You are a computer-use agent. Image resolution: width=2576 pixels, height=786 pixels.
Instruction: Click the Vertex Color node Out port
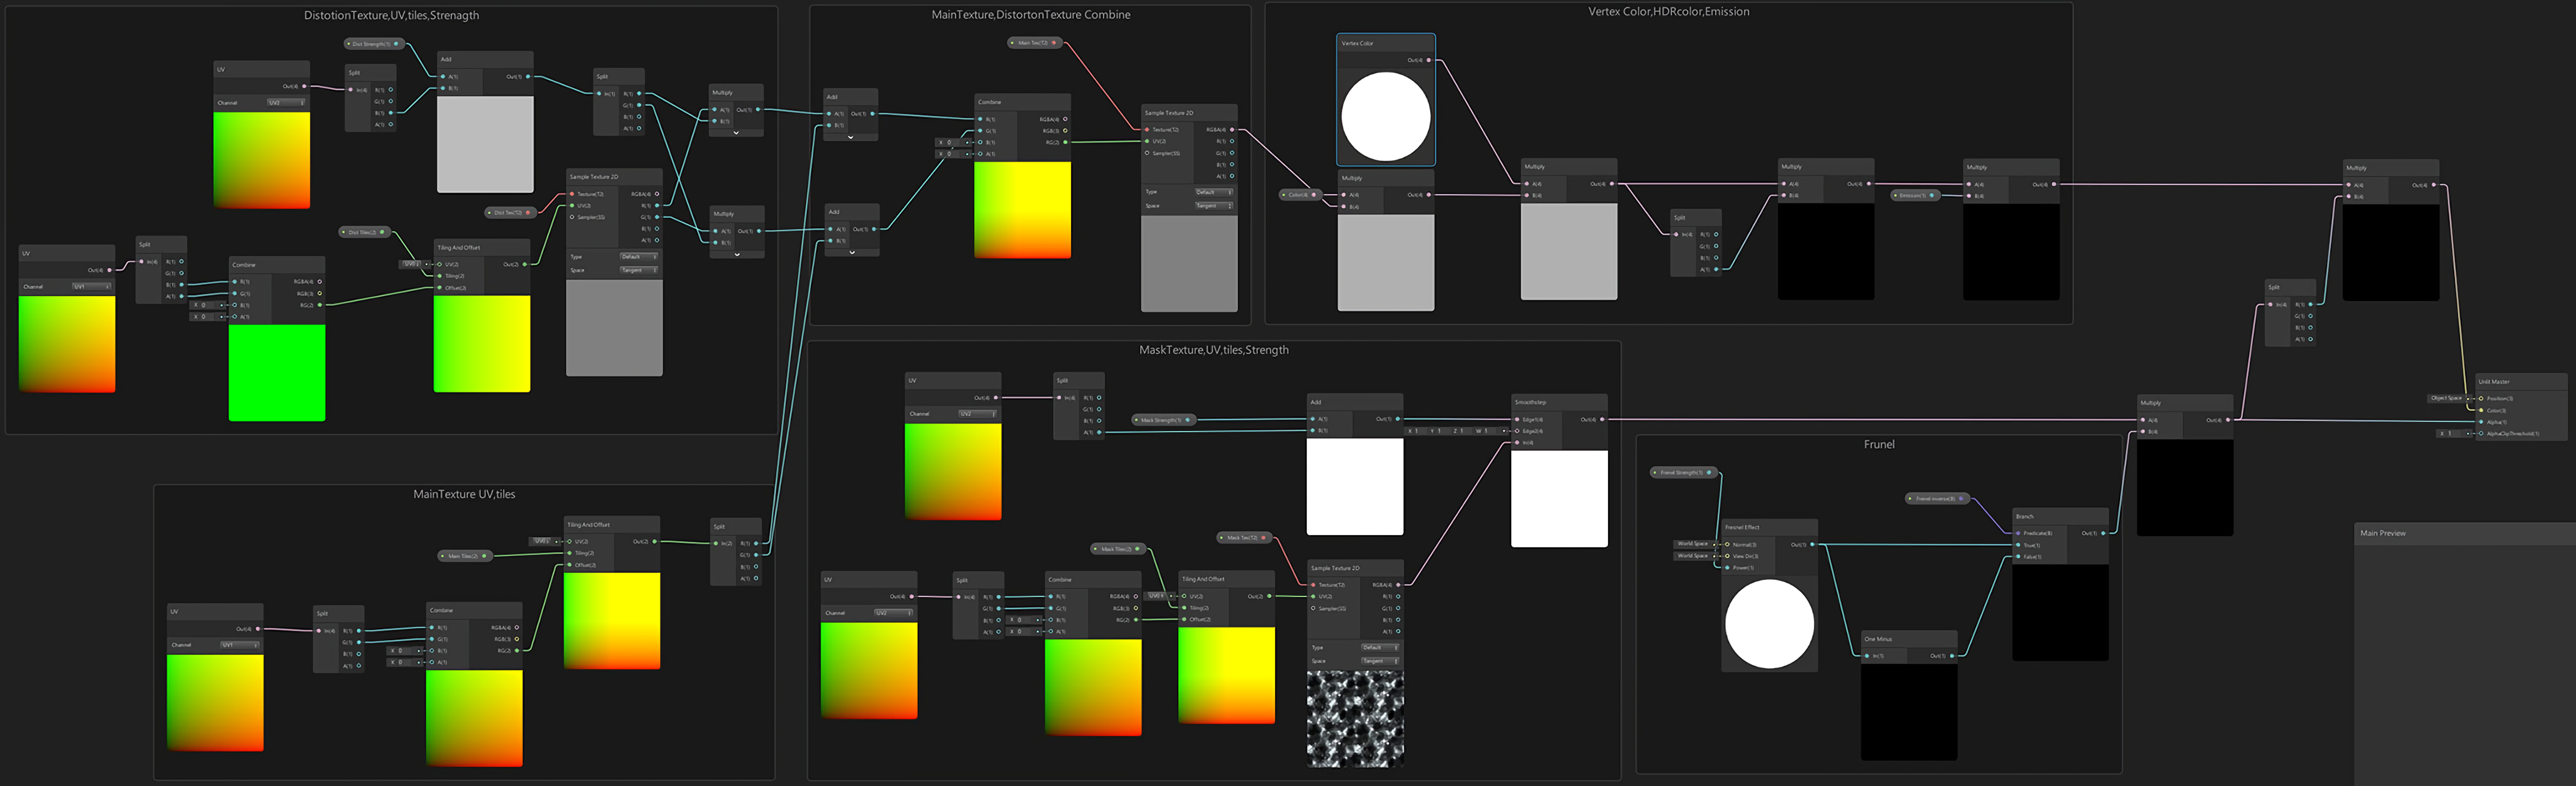click(x=1428, y=60)
